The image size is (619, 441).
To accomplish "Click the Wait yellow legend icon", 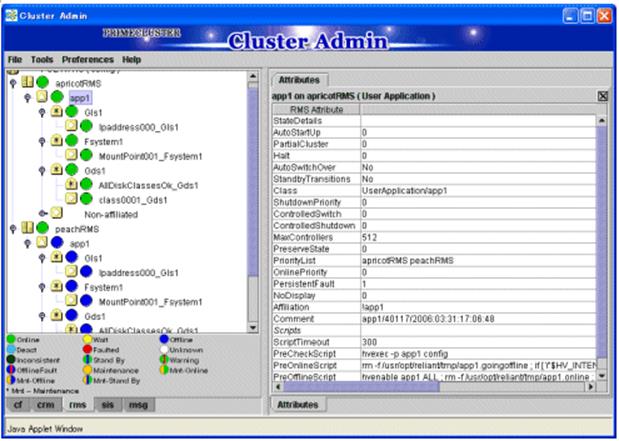I will pyautogui.click(x=88, y=340).
